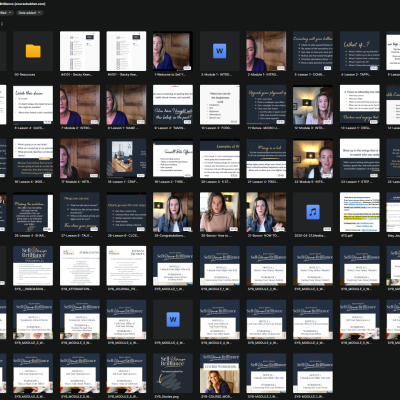The width and height of the screenshot is (400, 400).
Task: Open the 31-Bonus- HOW TO... video thumbnail
Action: click(266, 212)
